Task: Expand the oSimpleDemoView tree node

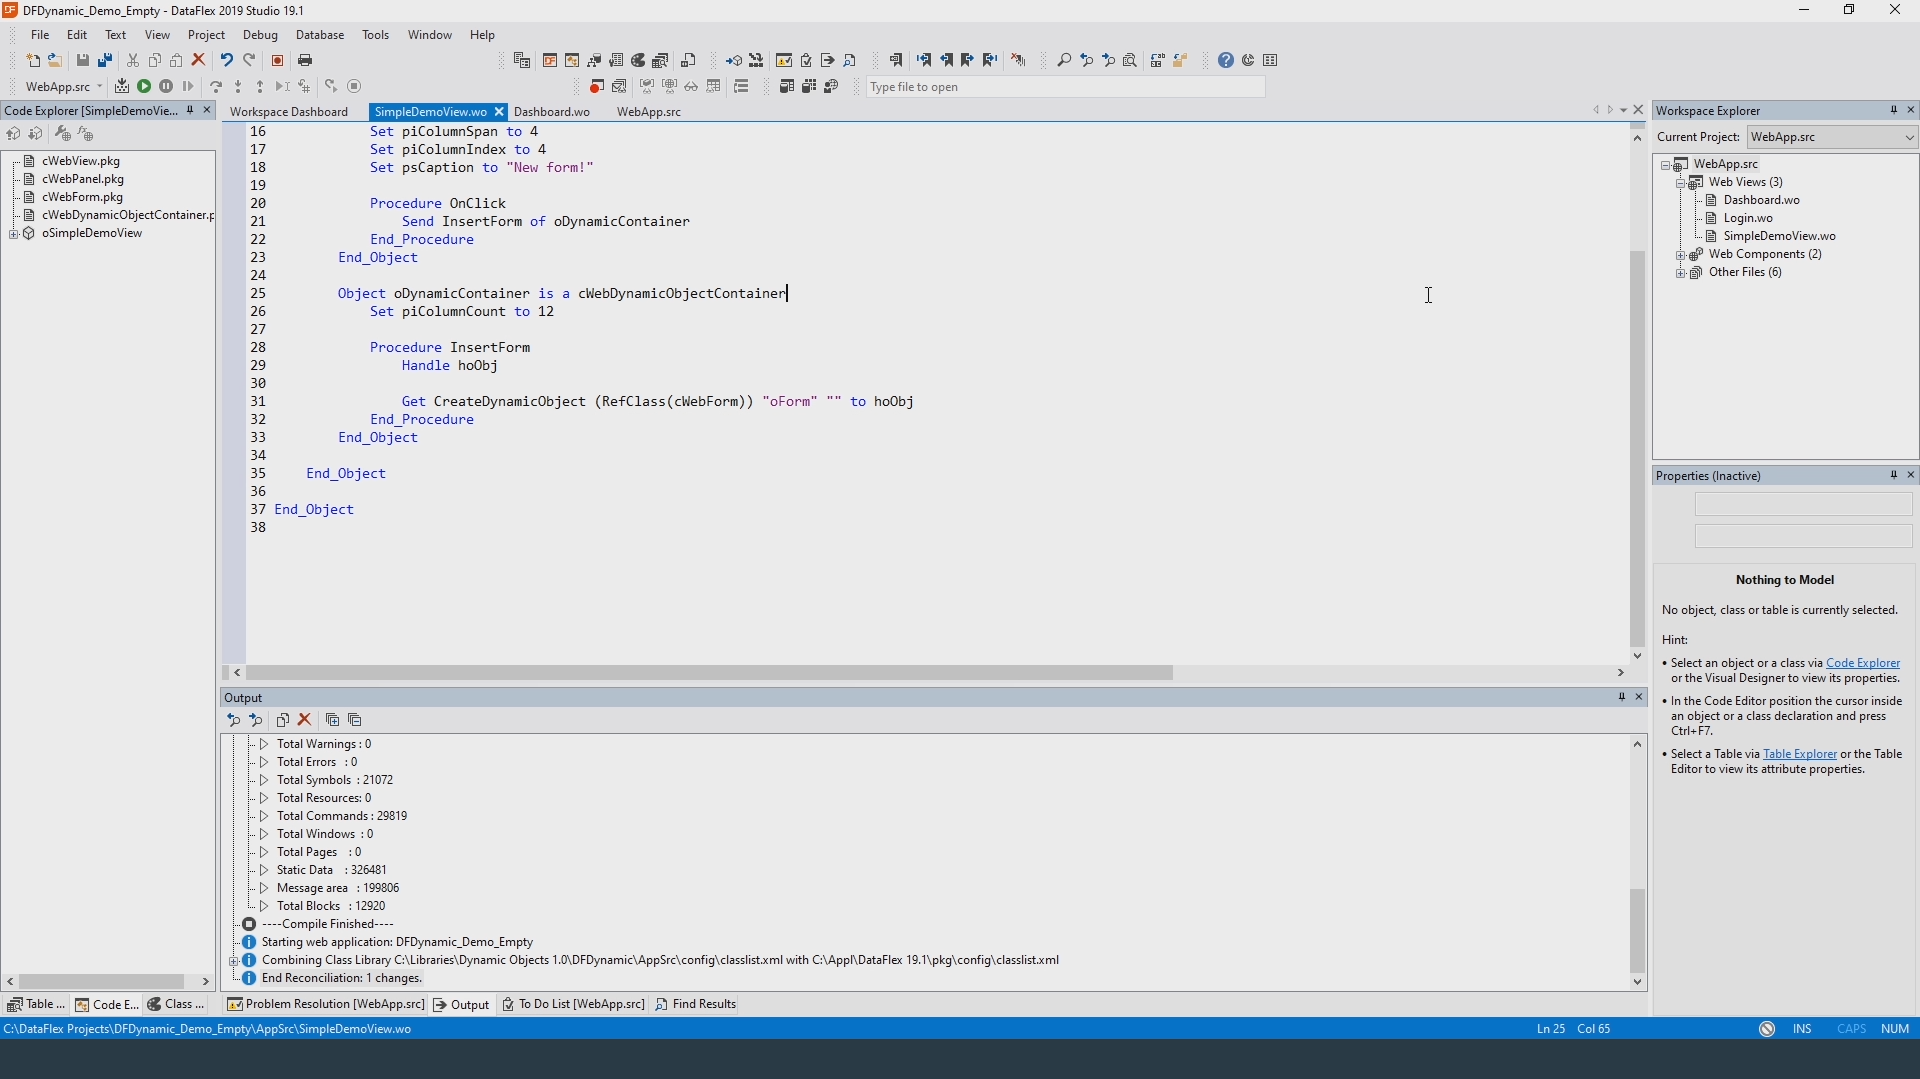Action: pyautogui.click(x=13, y=234)
